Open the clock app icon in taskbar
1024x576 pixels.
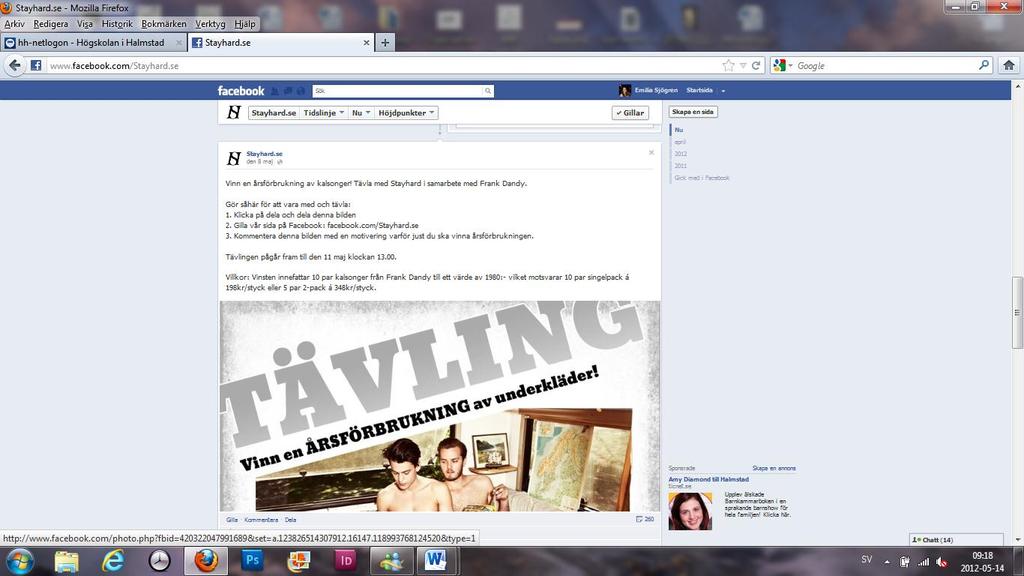point(159,561)
